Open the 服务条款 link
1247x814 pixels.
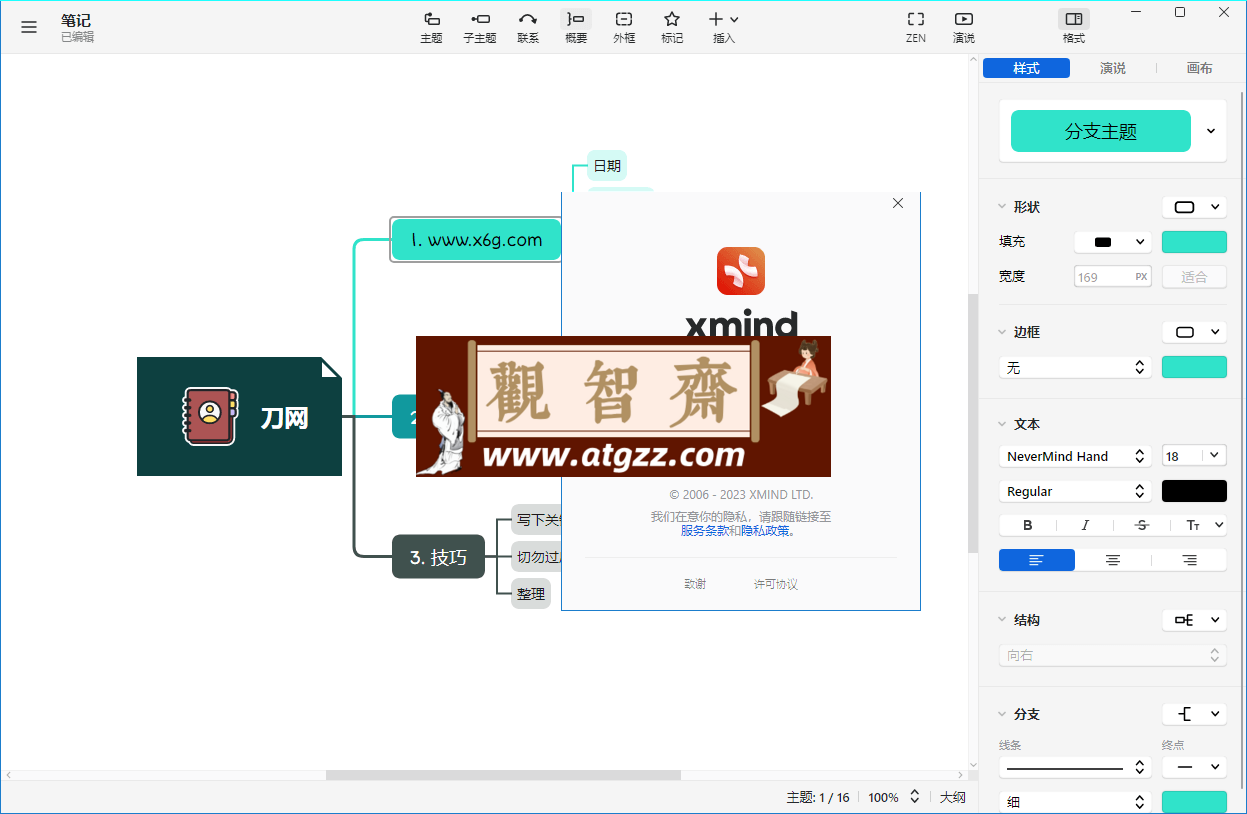click(x=704, y=531)
